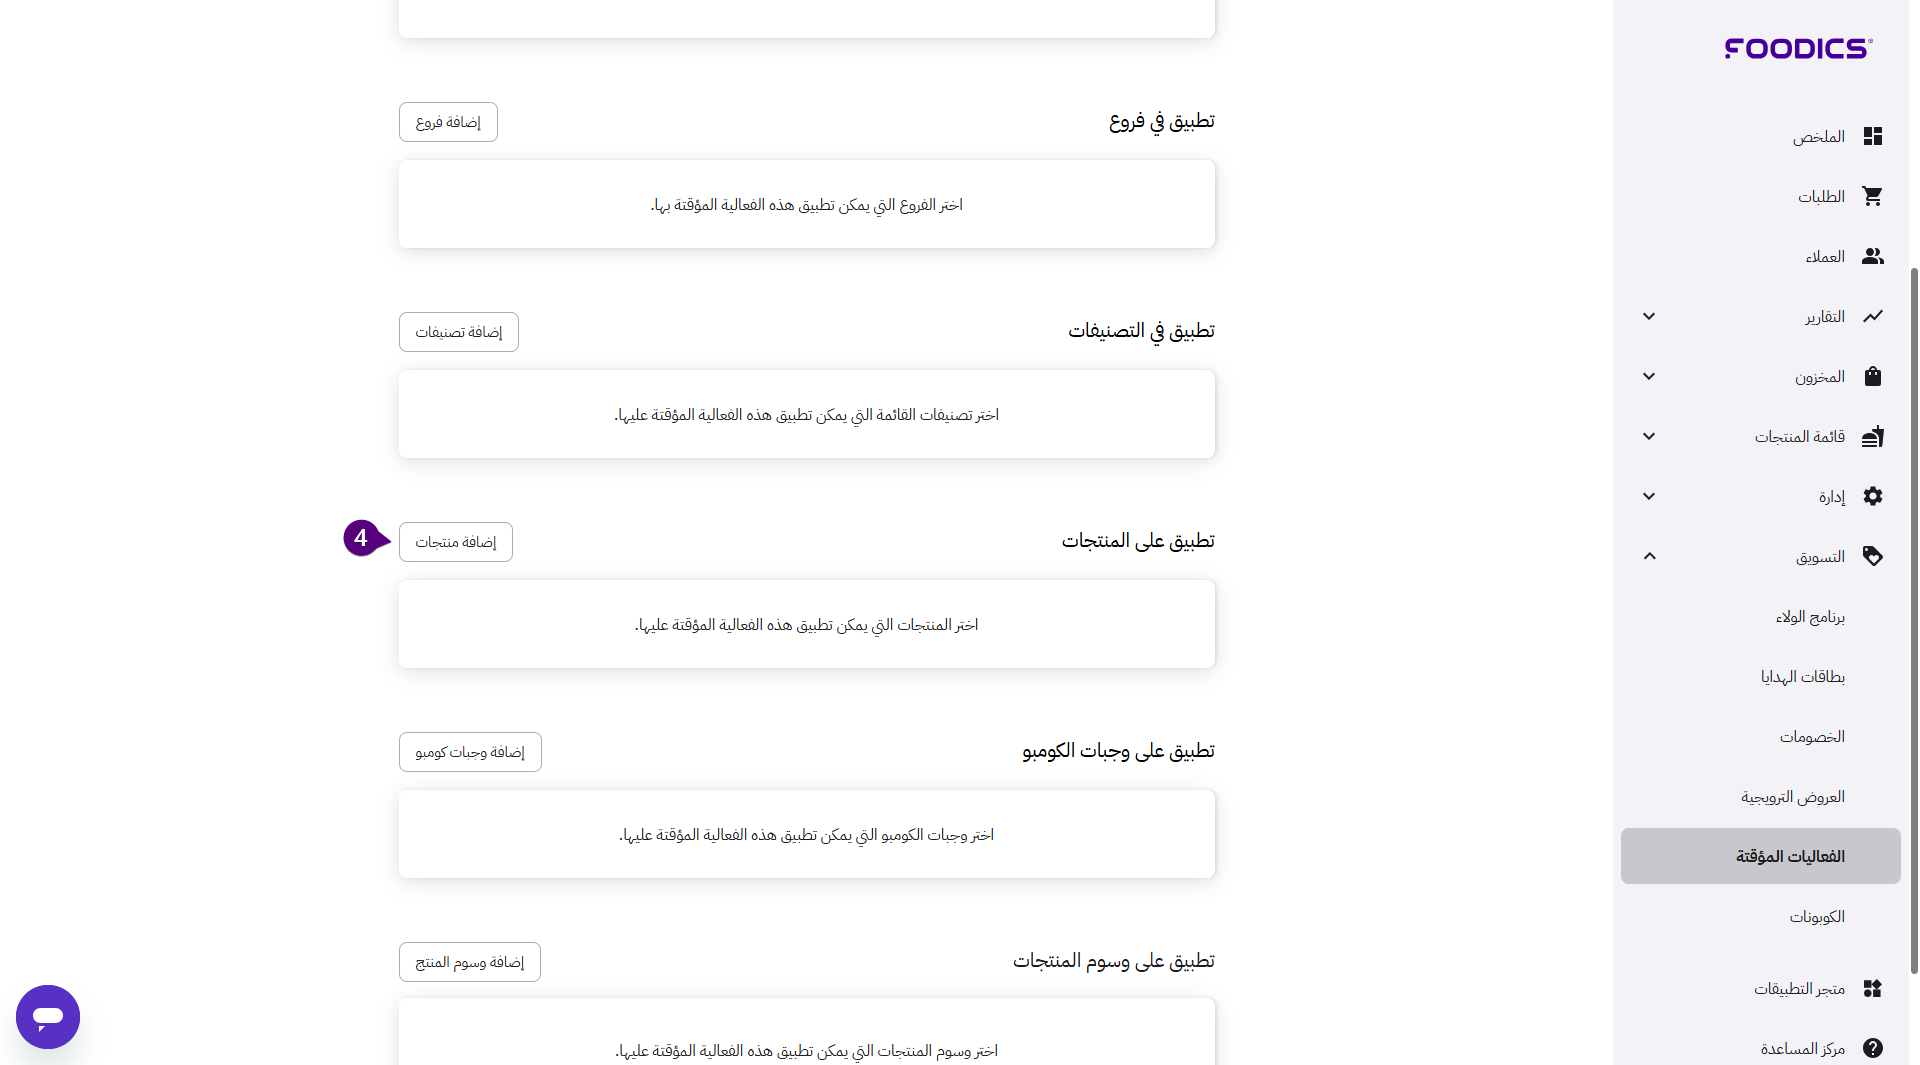Click the orders shopping cart icon

(1872, 197)
